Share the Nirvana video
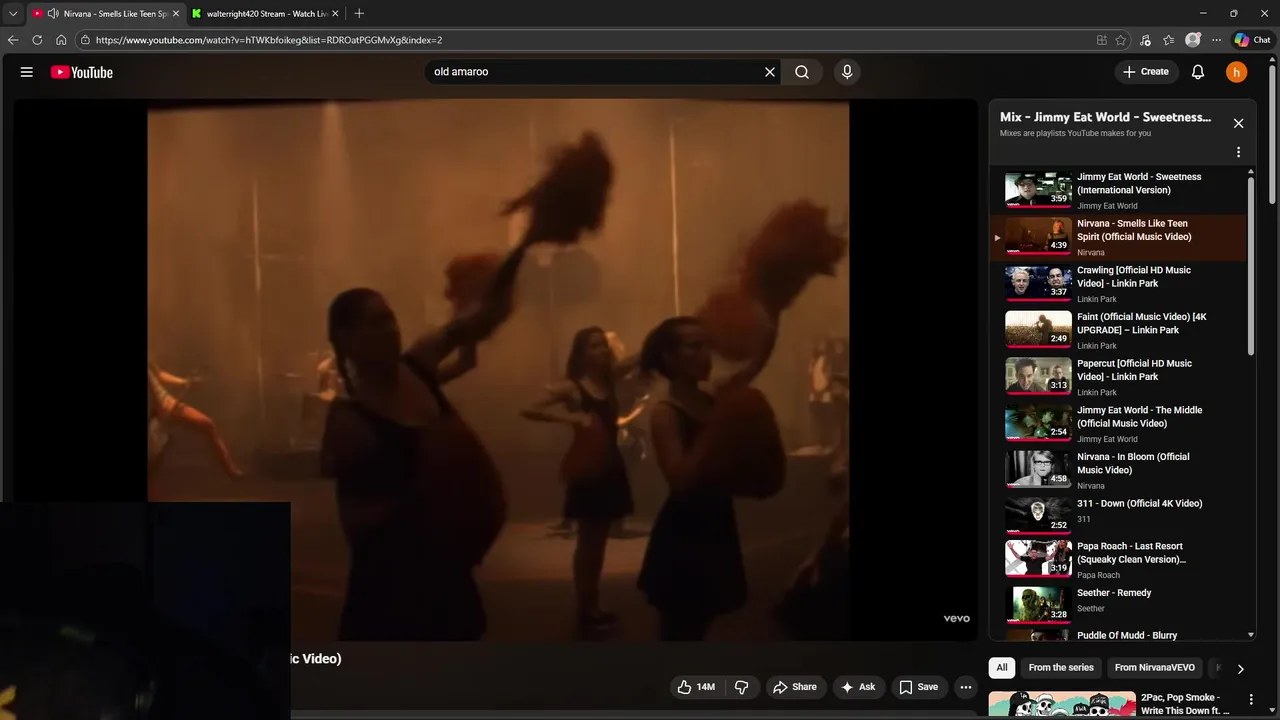 click(795, 687)
